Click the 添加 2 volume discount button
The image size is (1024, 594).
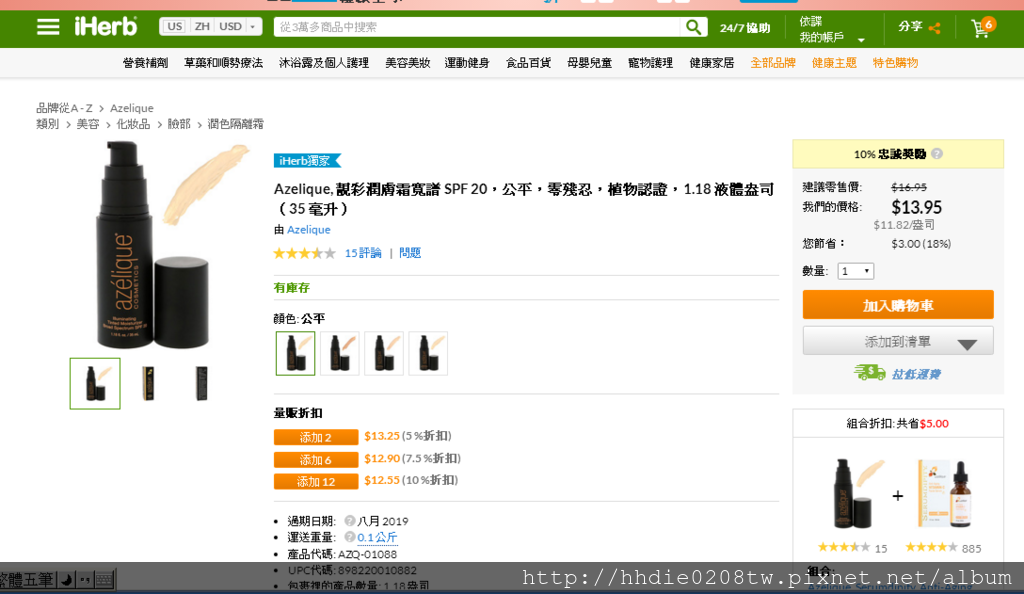316,437
